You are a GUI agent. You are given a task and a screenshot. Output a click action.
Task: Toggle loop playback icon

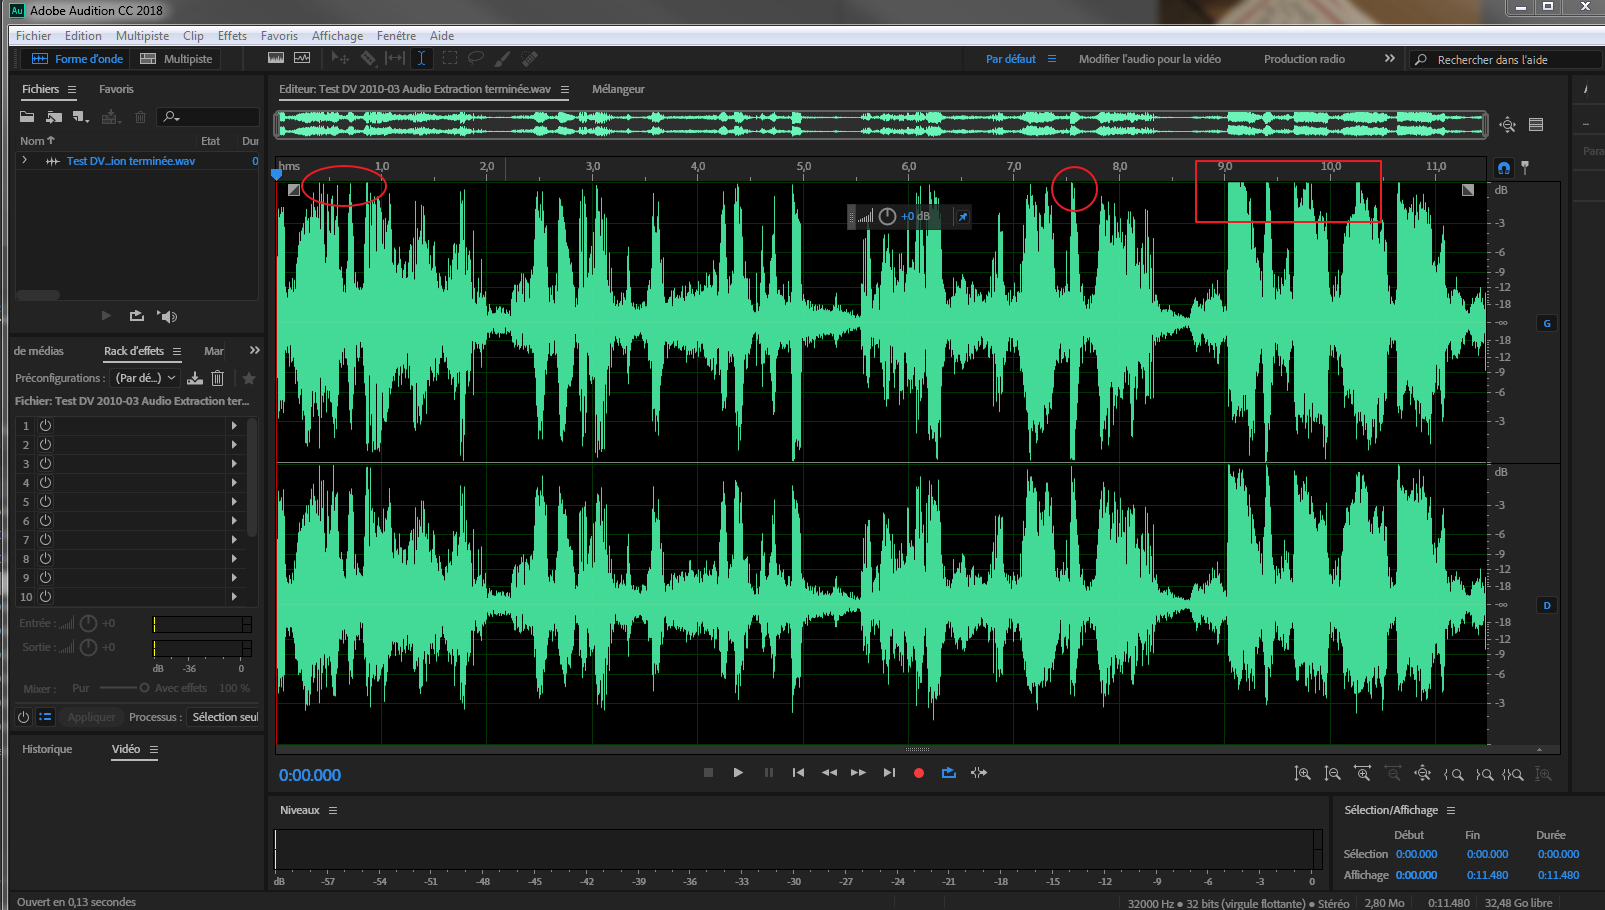coord(948,773)
